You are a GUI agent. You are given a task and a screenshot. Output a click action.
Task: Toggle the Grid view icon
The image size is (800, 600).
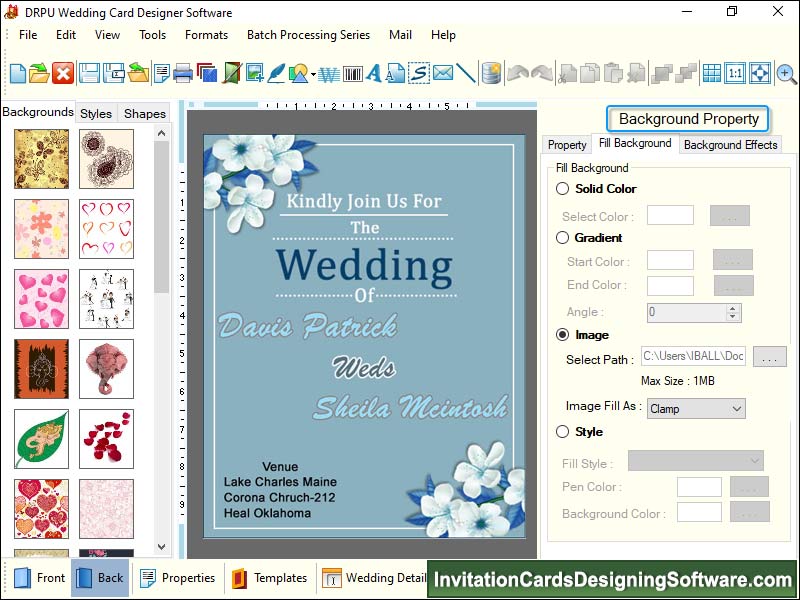(x=711, y=73)
